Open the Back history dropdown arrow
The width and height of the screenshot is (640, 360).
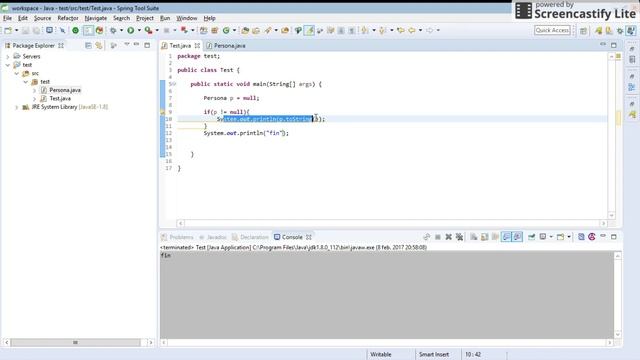coord(420,30)
